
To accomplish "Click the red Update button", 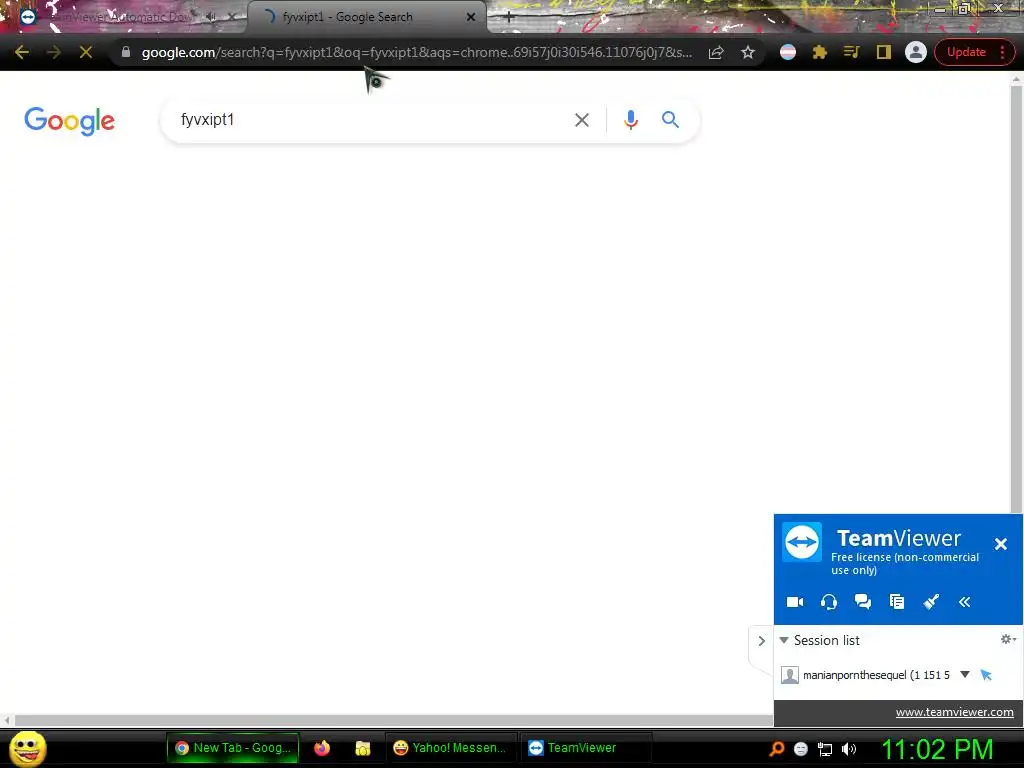I will [x=966, y=52].
